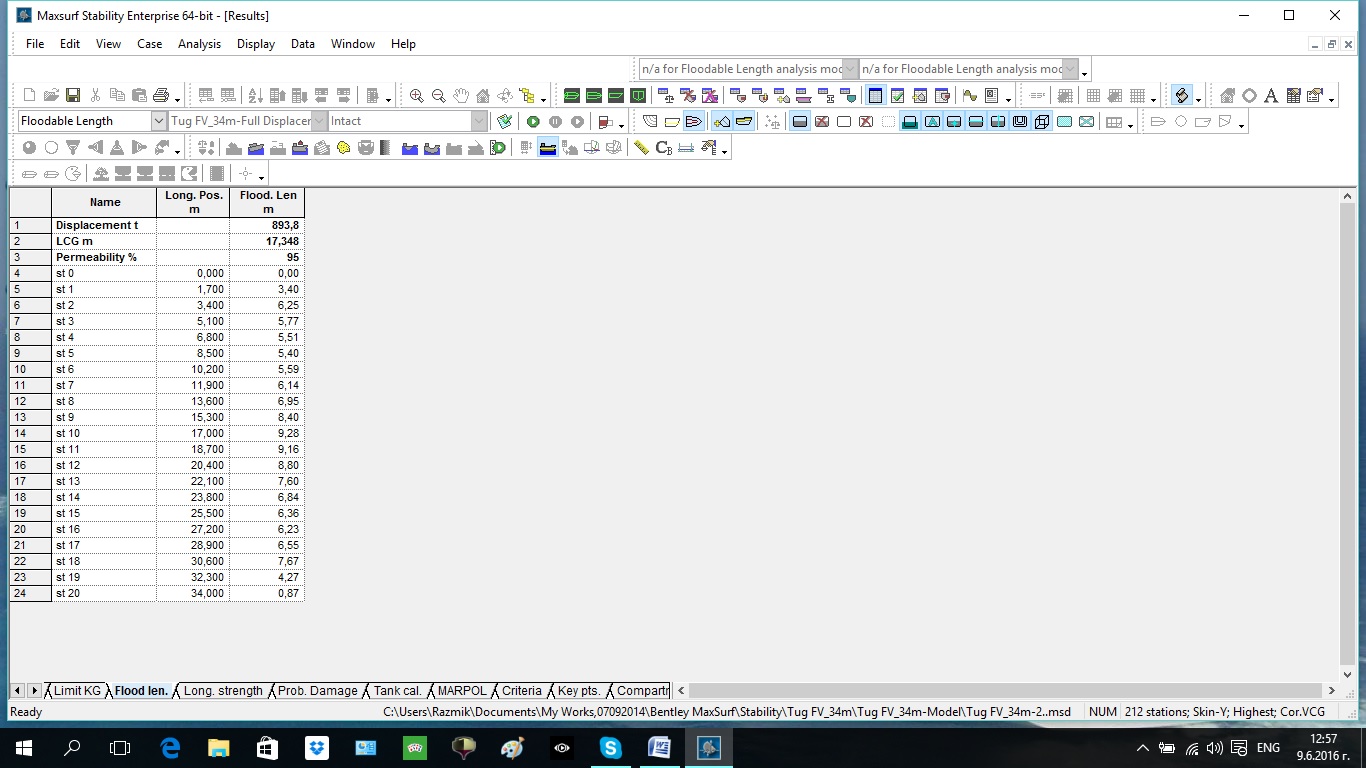Select the Criteria results tab

pos(521,691)
